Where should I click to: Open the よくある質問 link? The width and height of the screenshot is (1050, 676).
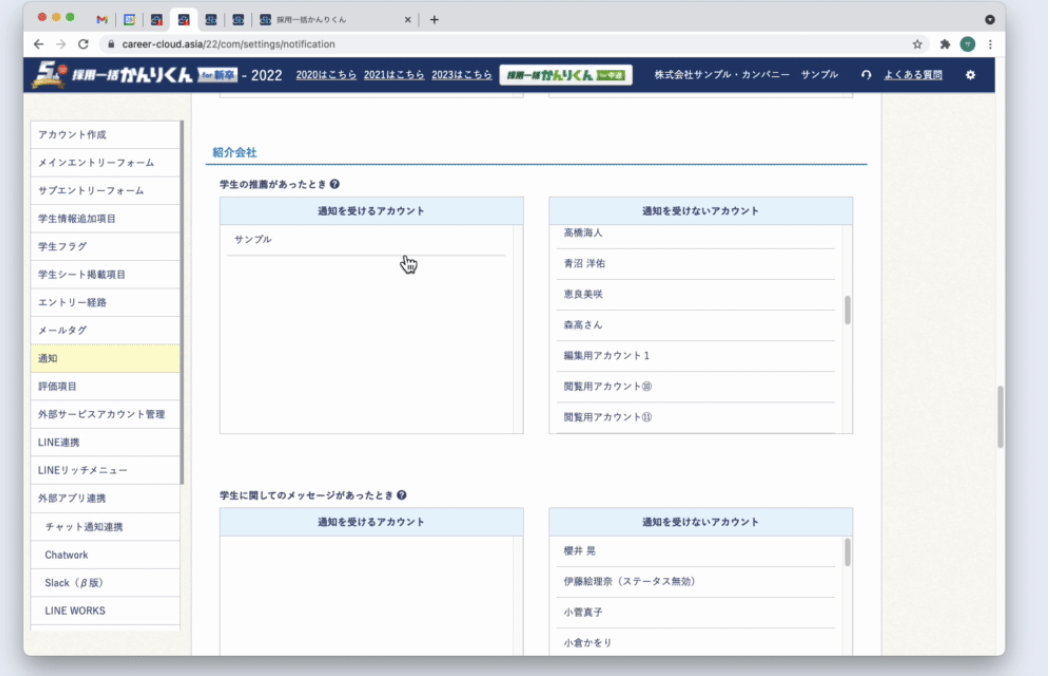tap(913, 75)
